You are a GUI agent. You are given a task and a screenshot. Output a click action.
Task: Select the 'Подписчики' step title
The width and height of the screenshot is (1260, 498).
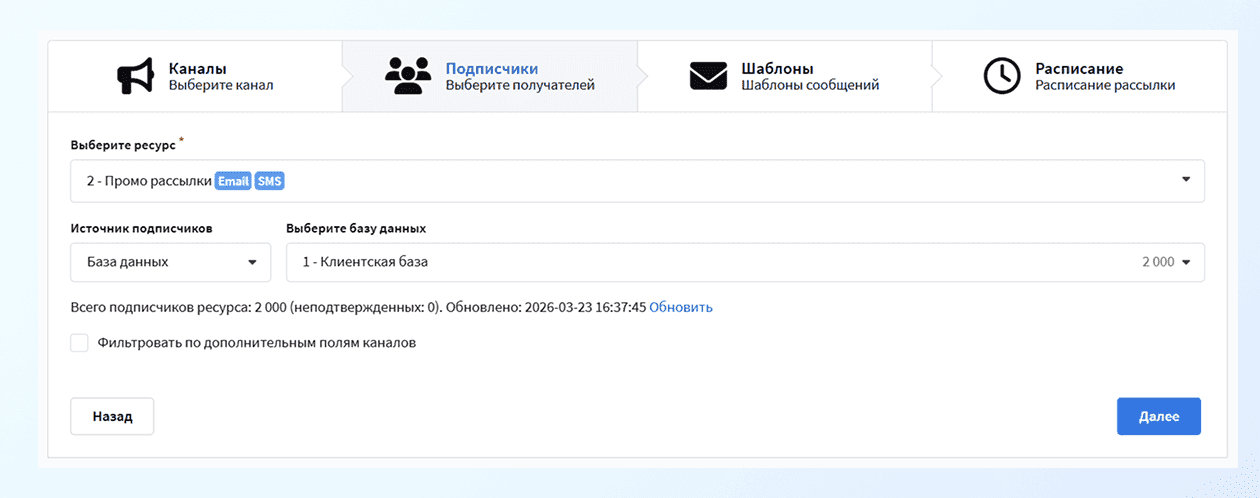(x=492, y=69)
